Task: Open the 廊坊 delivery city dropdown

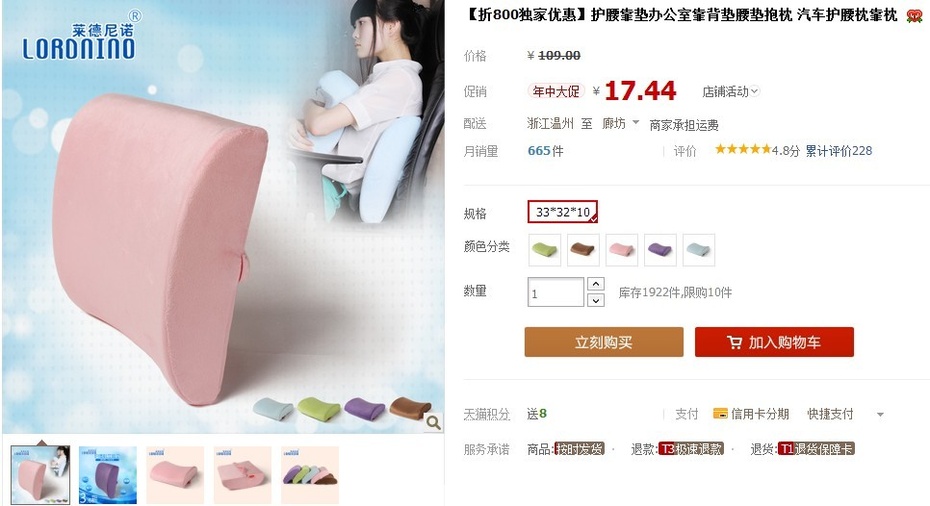Action: [x=620, y=123]
